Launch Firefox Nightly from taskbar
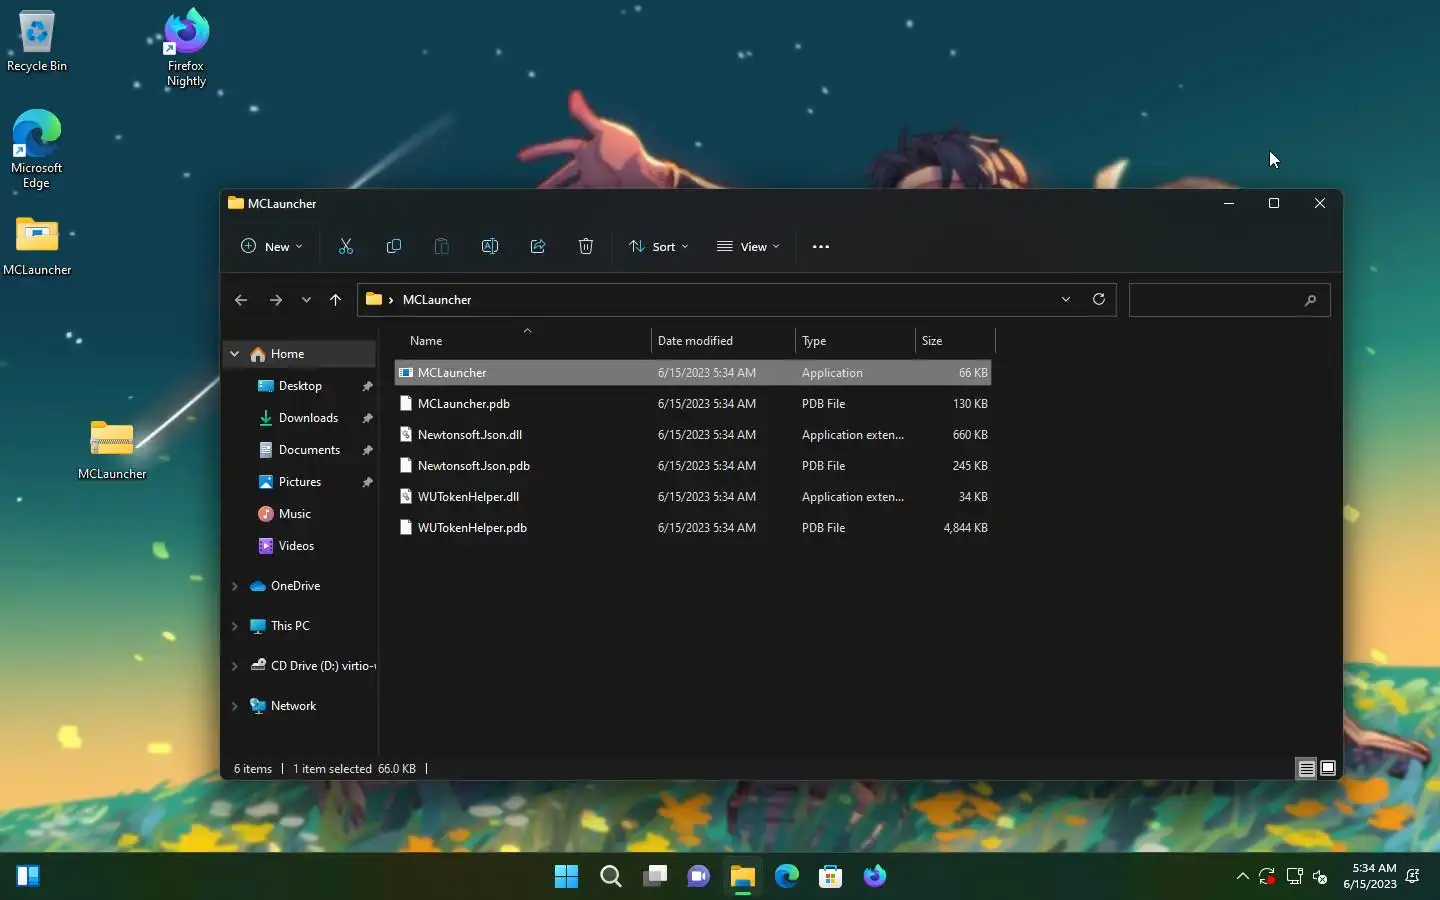Viewport: 1440px width, 900px height. pos(874,876)
